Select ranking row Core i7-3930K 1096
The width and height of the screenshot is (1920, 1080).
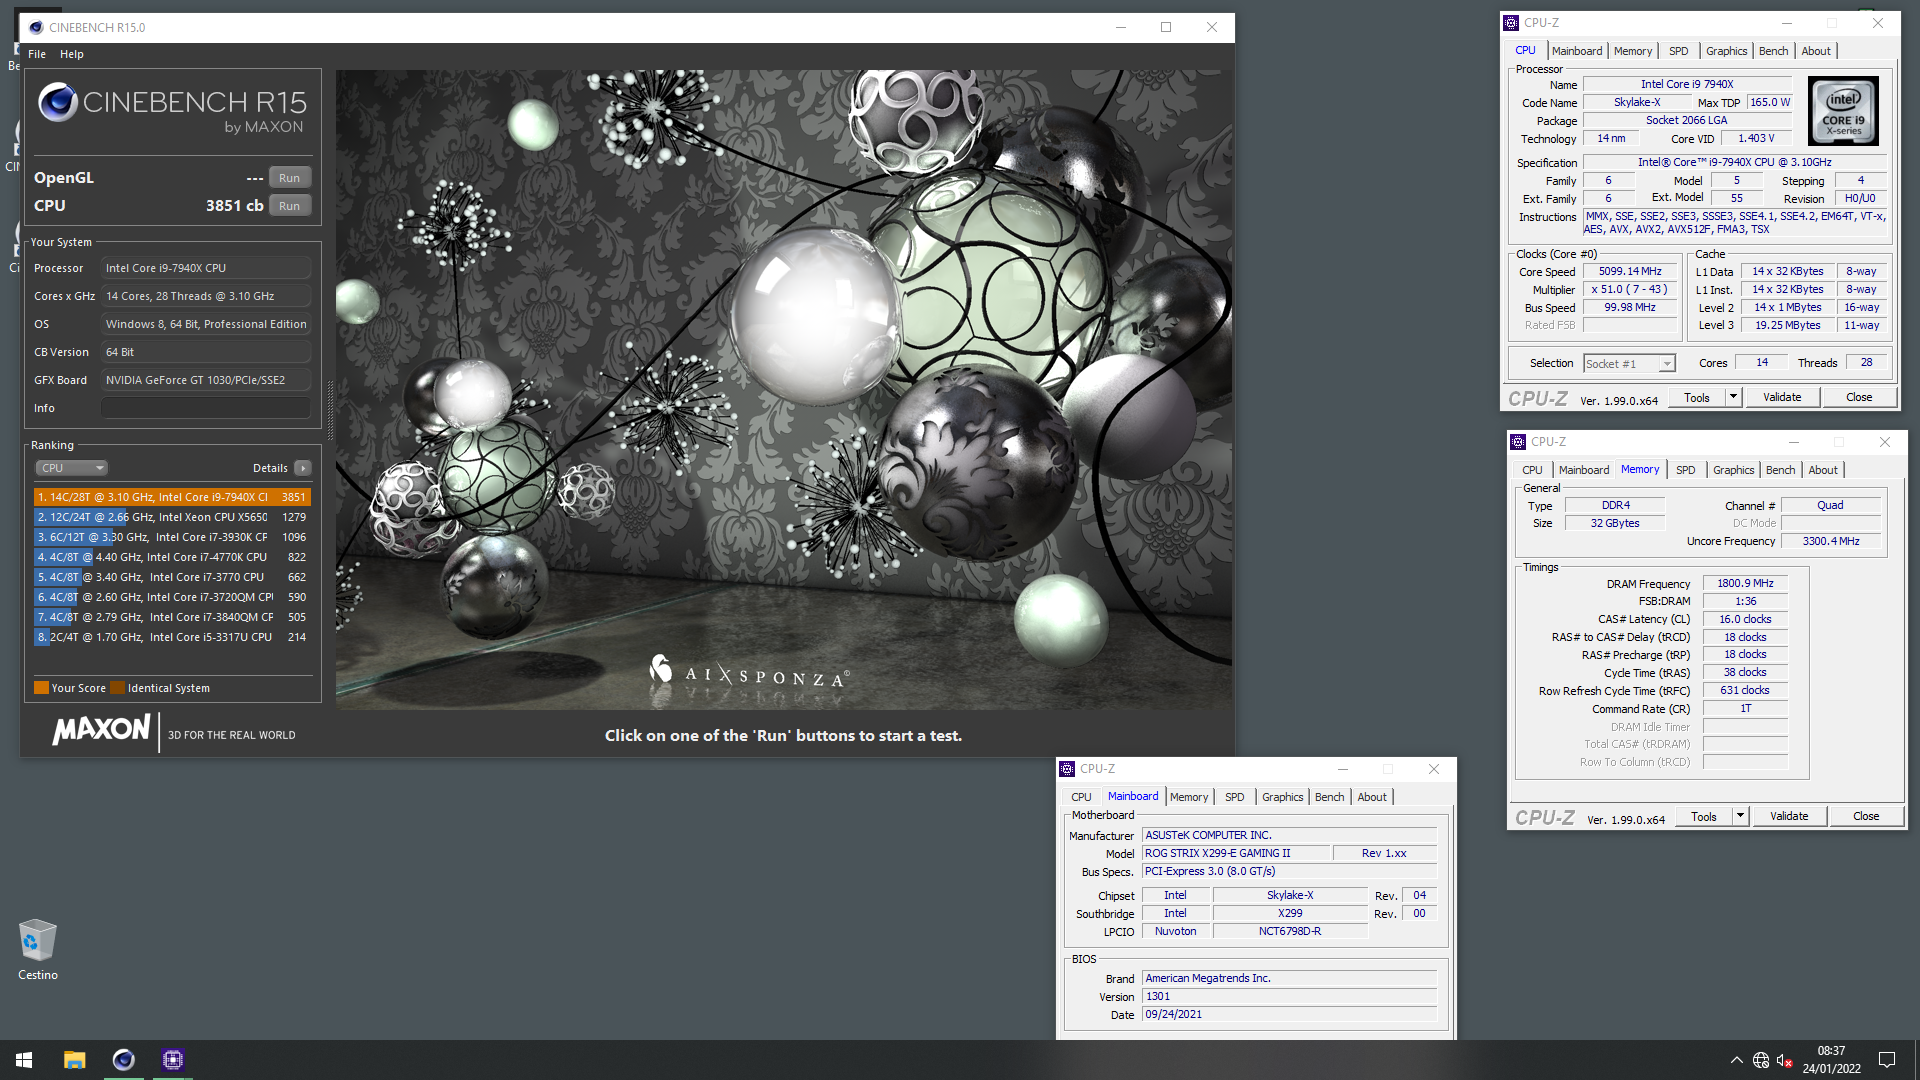click(x=172, y=537)
